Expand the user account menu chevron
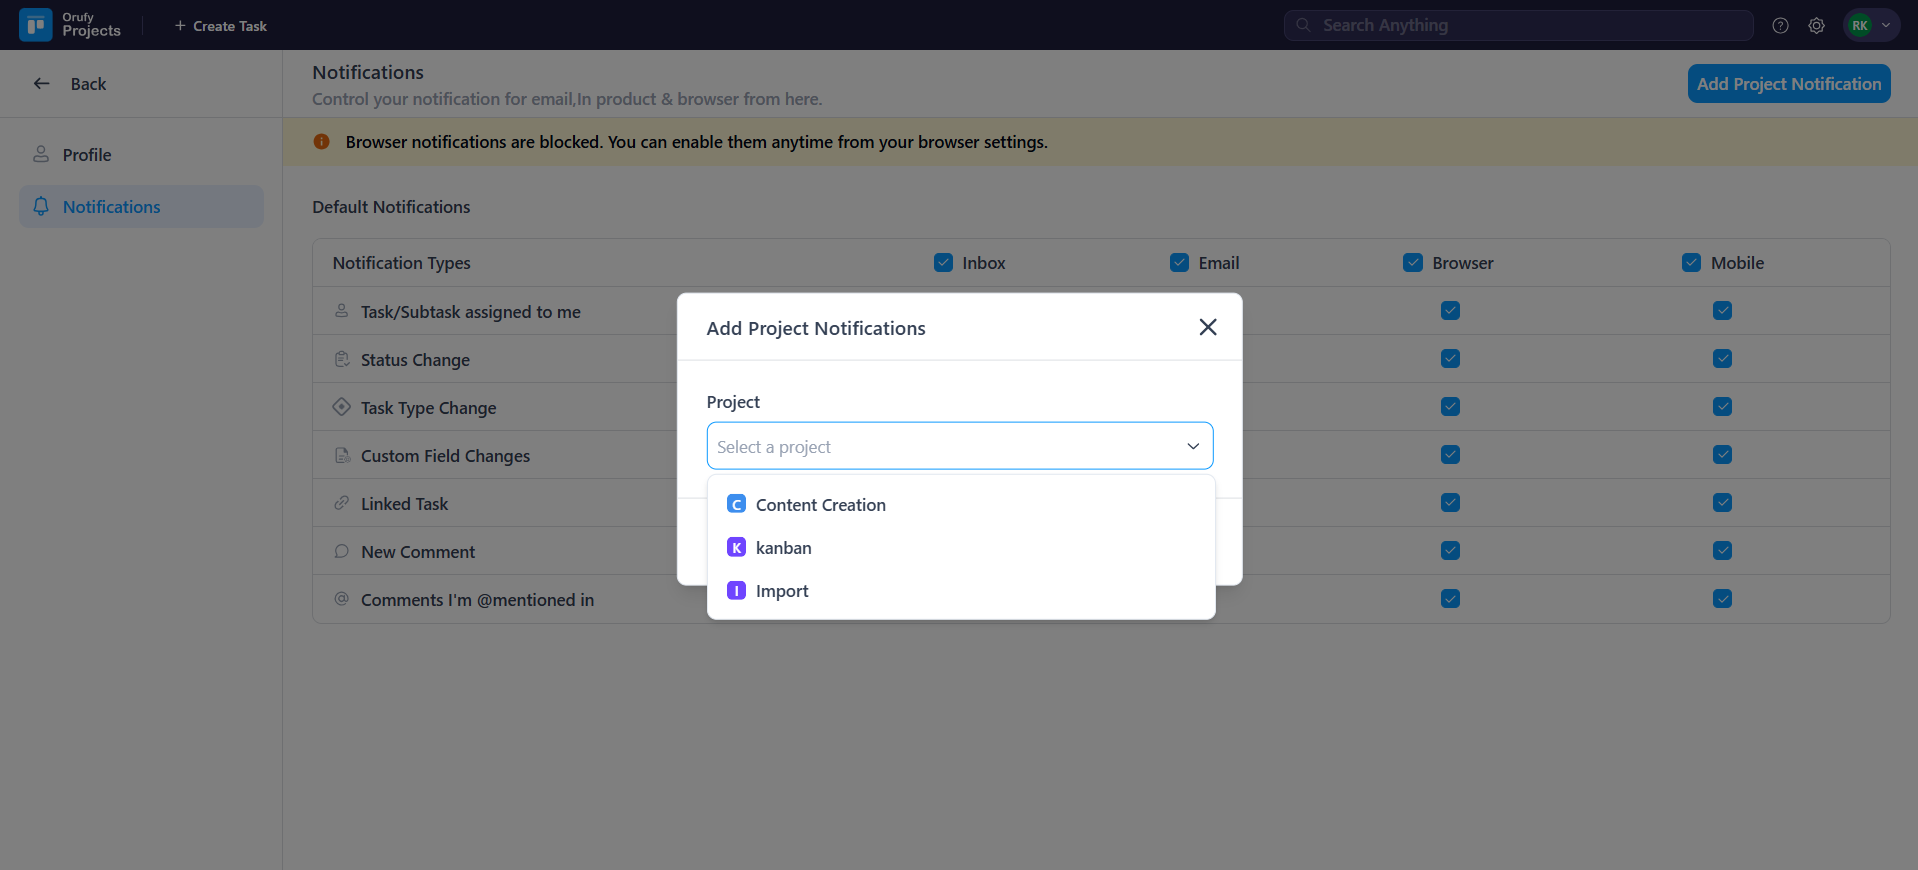Image resolution: width=1918 pixels, height=870 pixels. point(1886,26)
